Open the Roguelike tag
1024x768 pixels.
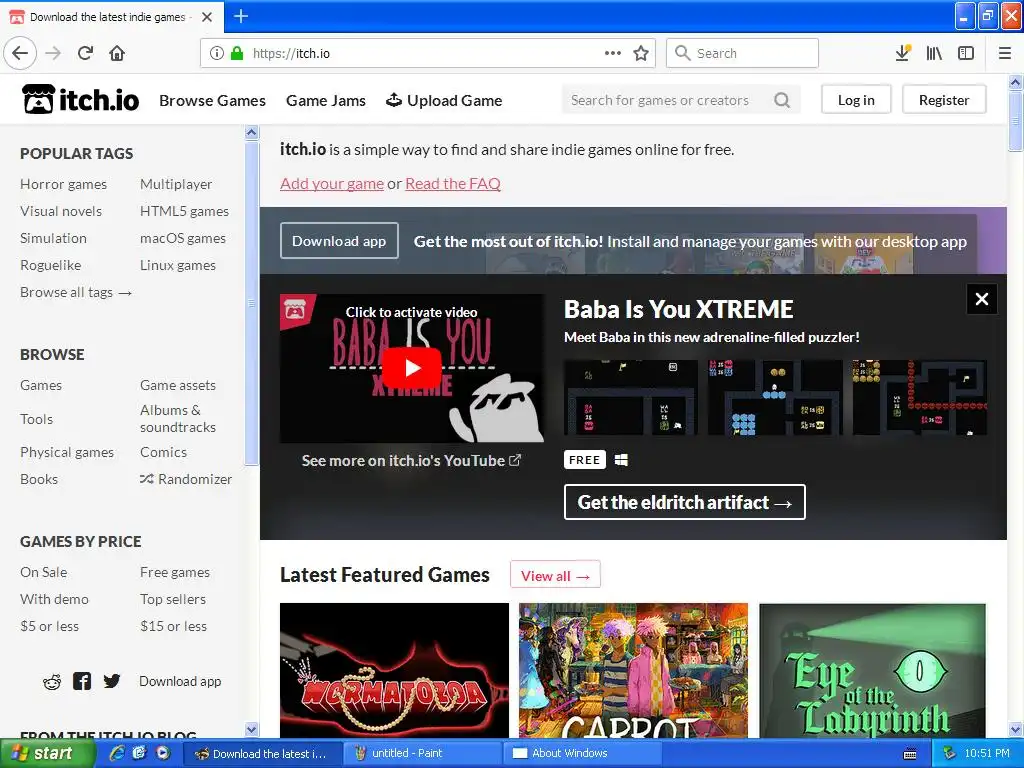point(50,265)
